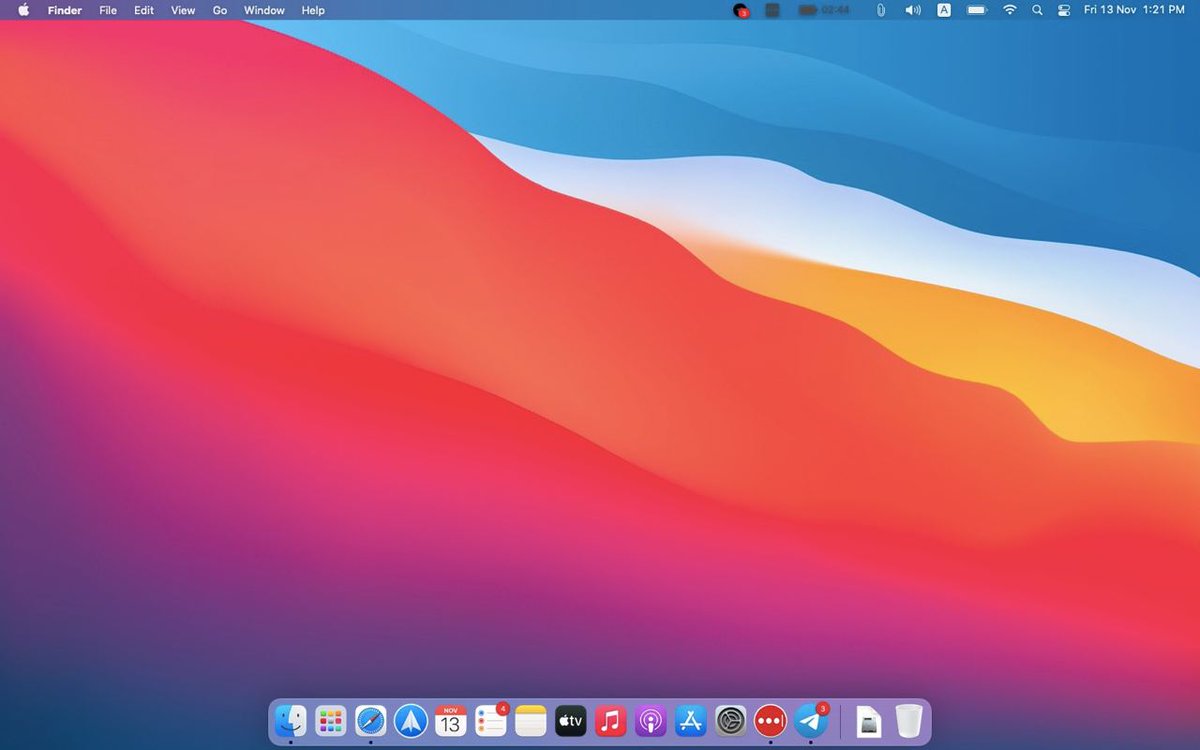Open the Sound volume menu
The width and height of the screenshot is (1200, 750).
click(912, 10)
